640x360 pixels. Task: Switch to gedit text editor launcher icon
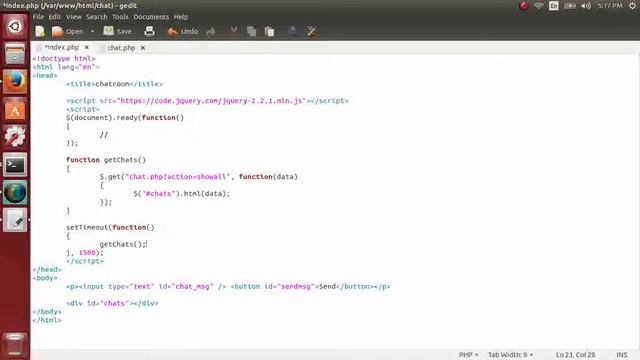point(15,220)
